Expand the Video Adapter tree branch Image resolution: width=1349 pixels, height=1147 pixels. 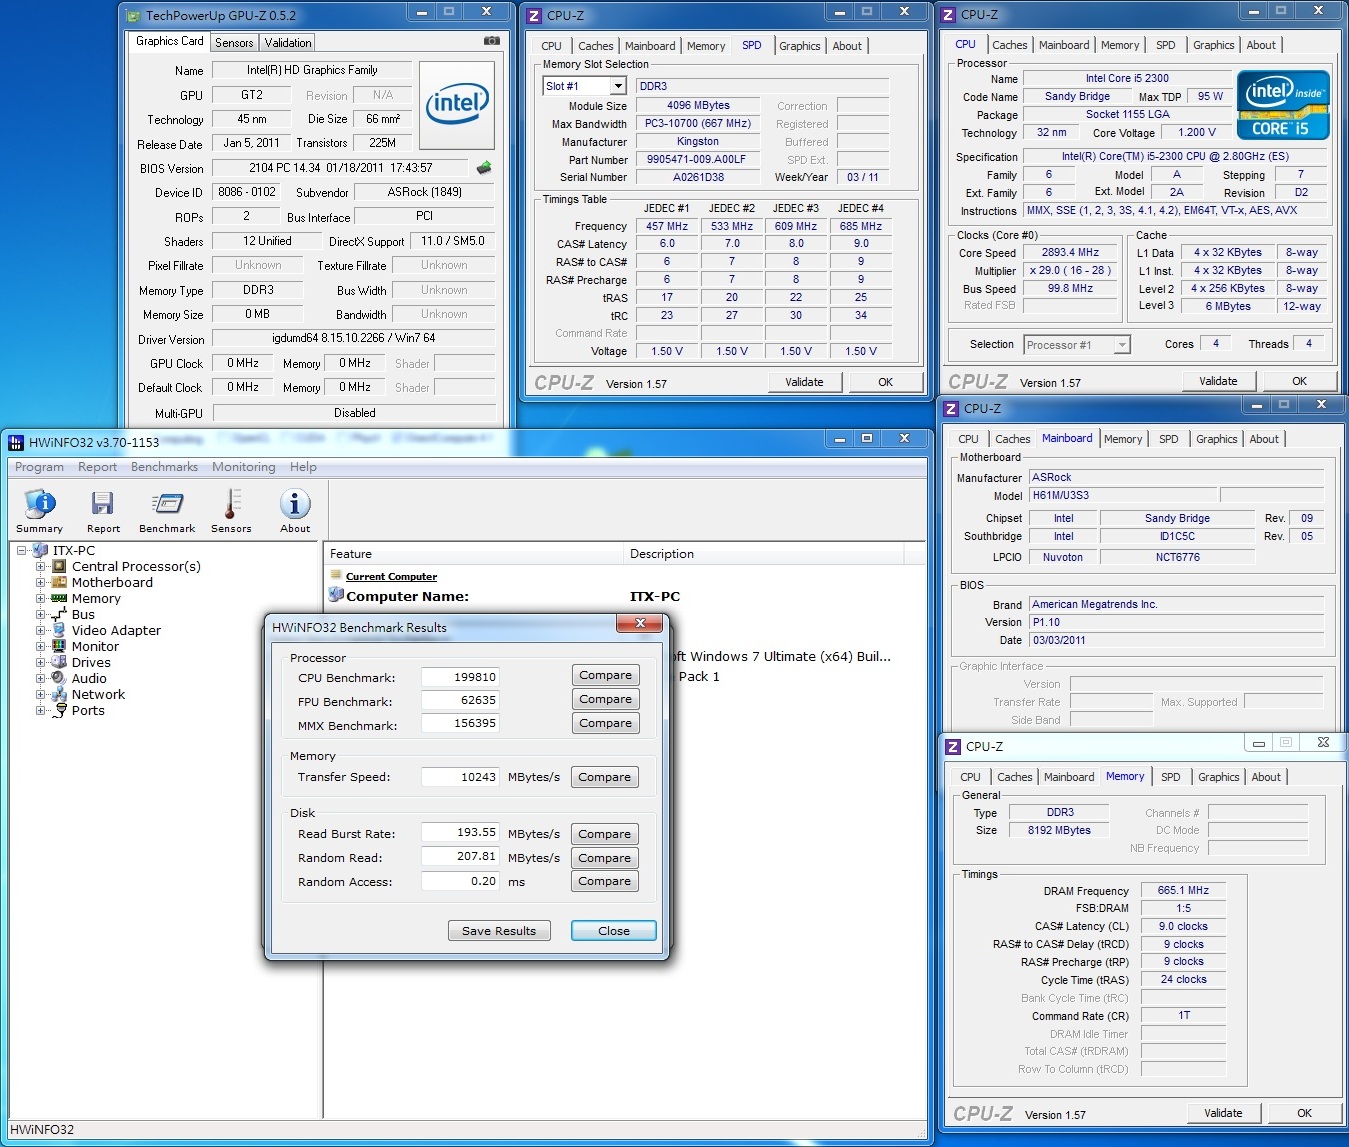[41, 630]
